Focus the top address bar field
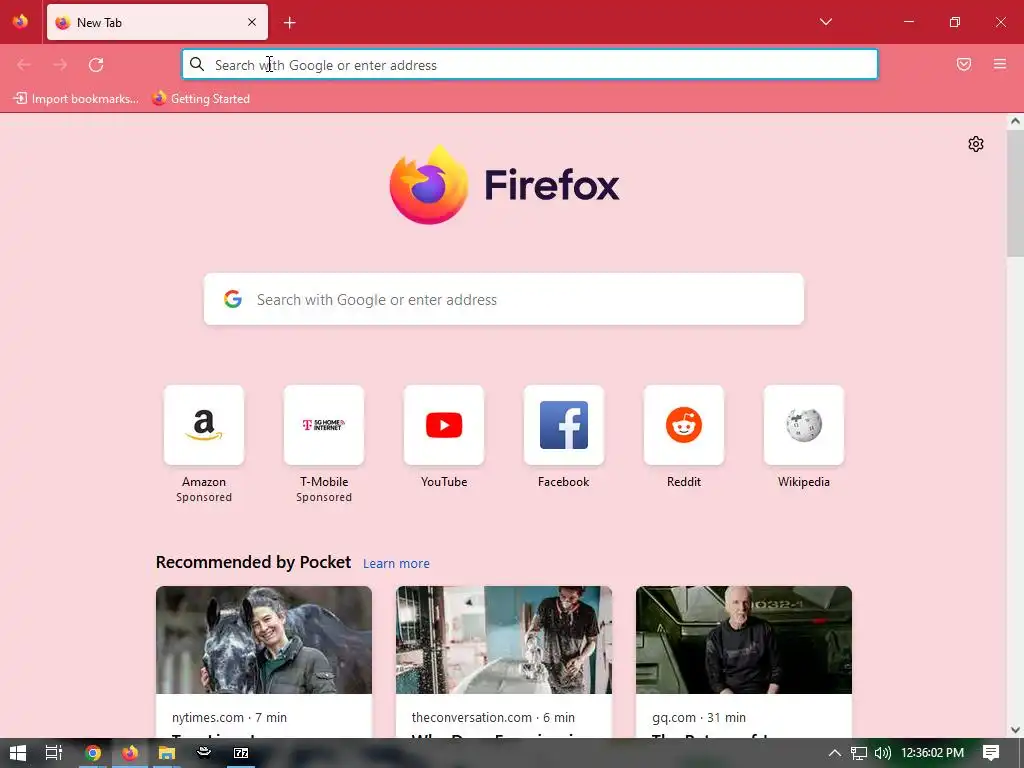 tap(530, 65)
